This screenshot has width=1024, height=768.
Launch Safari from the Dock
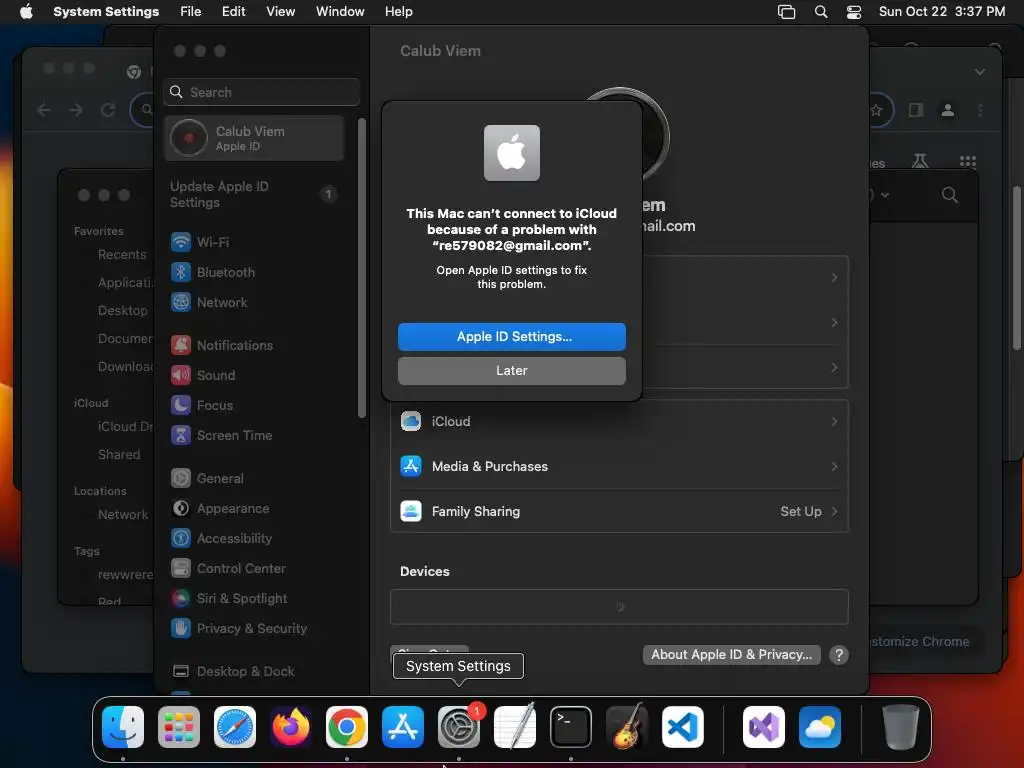[x=235, y=727]
